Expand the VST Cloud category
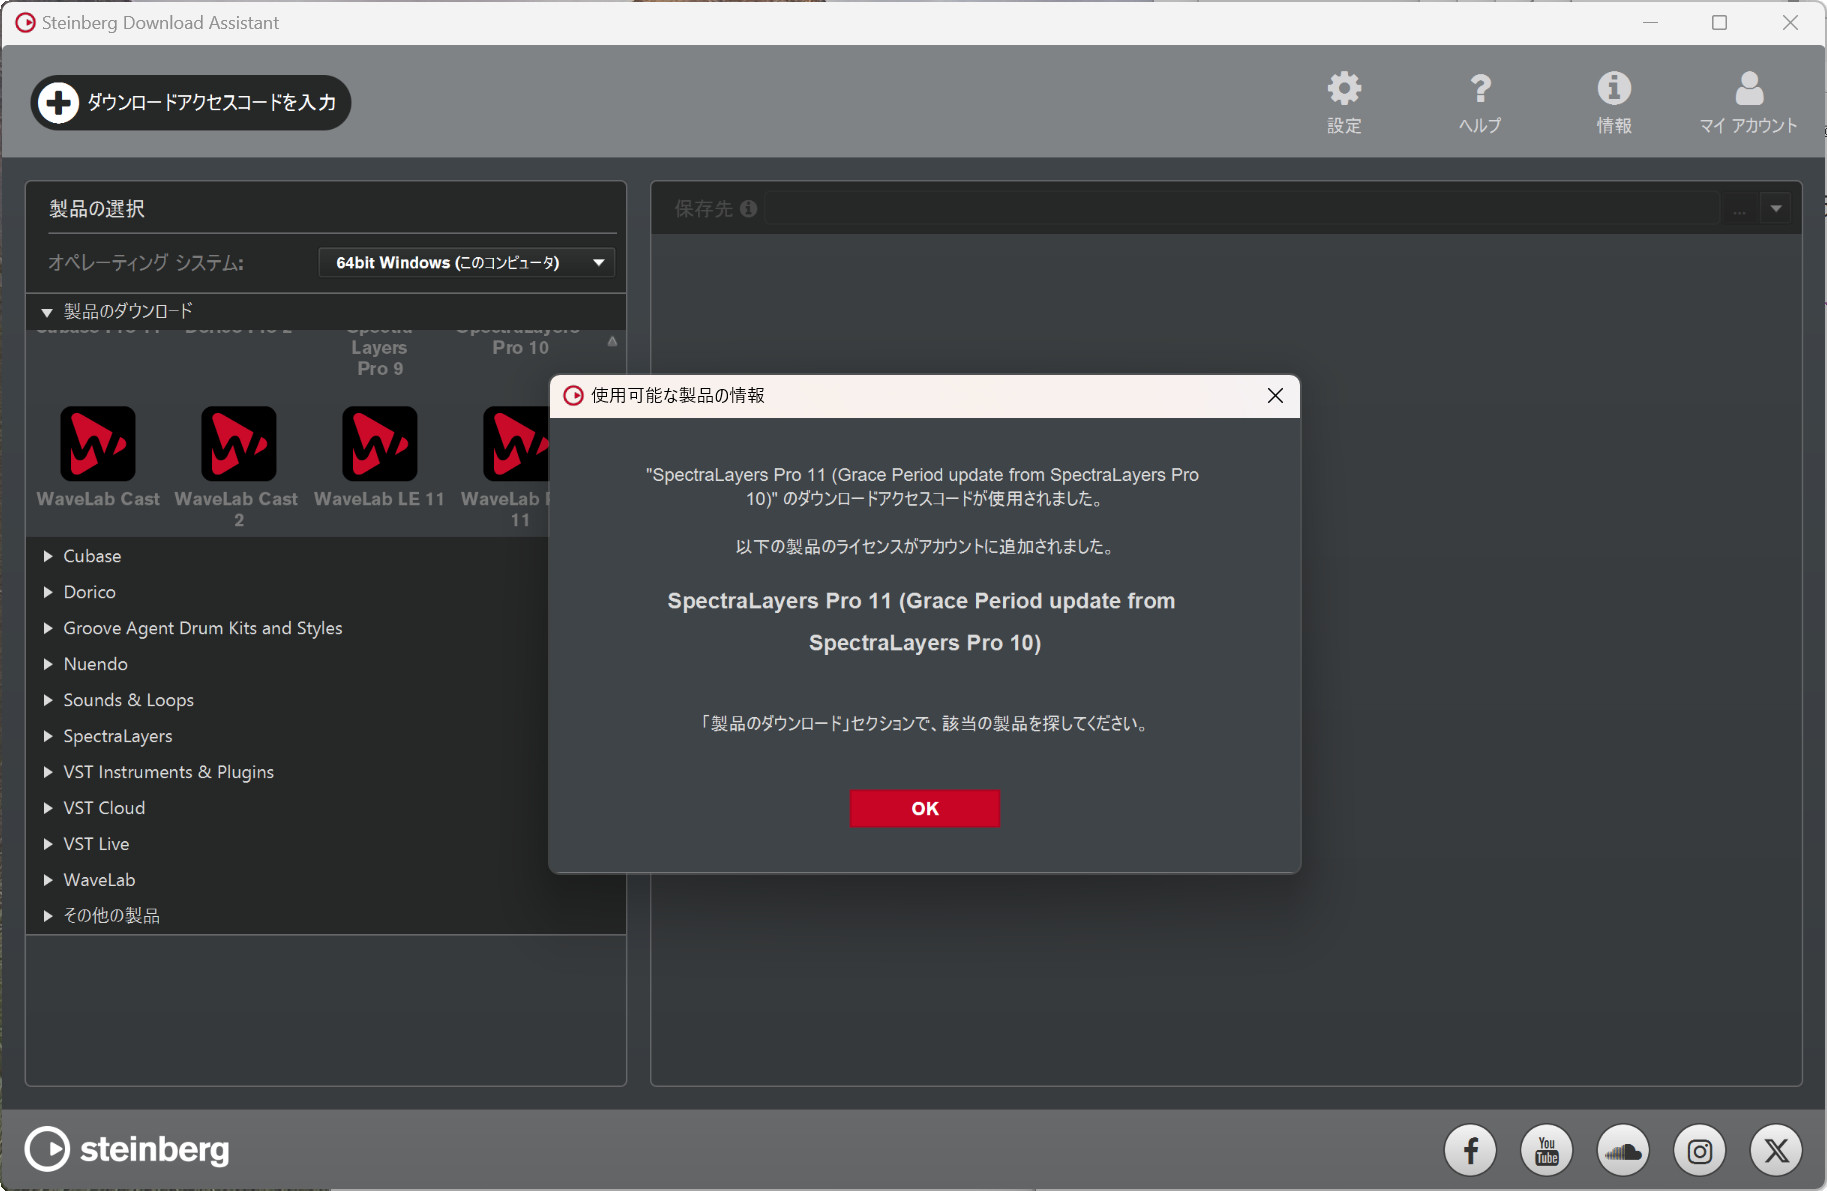Image resolution: width=1827 pixels, height=1191 pixels. [x=47, y=808]
